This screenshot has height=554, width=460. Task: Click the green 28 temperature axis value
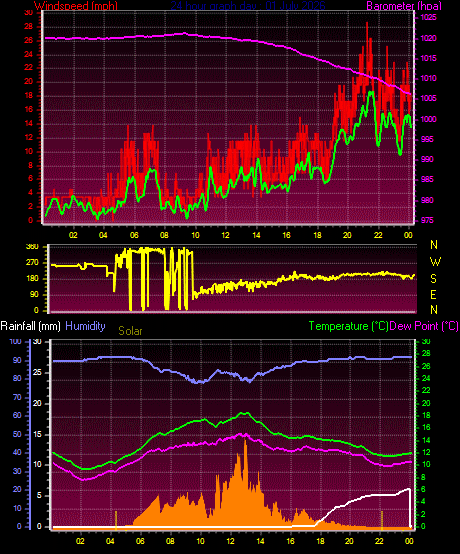tap(426, 354)
